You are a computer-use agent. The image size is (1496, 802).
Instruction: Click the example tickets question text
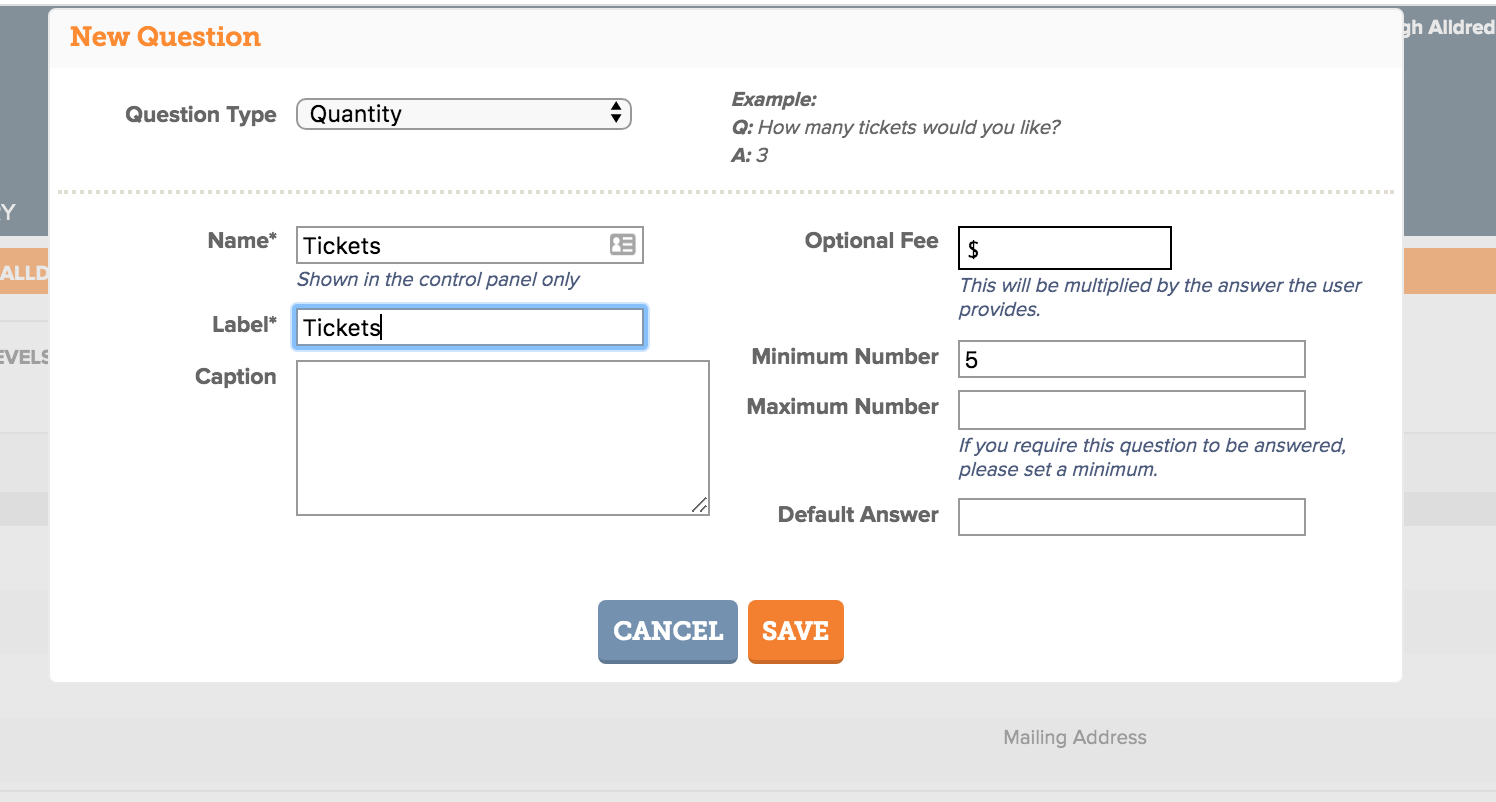pyautogui.click(x=909, y=128)
